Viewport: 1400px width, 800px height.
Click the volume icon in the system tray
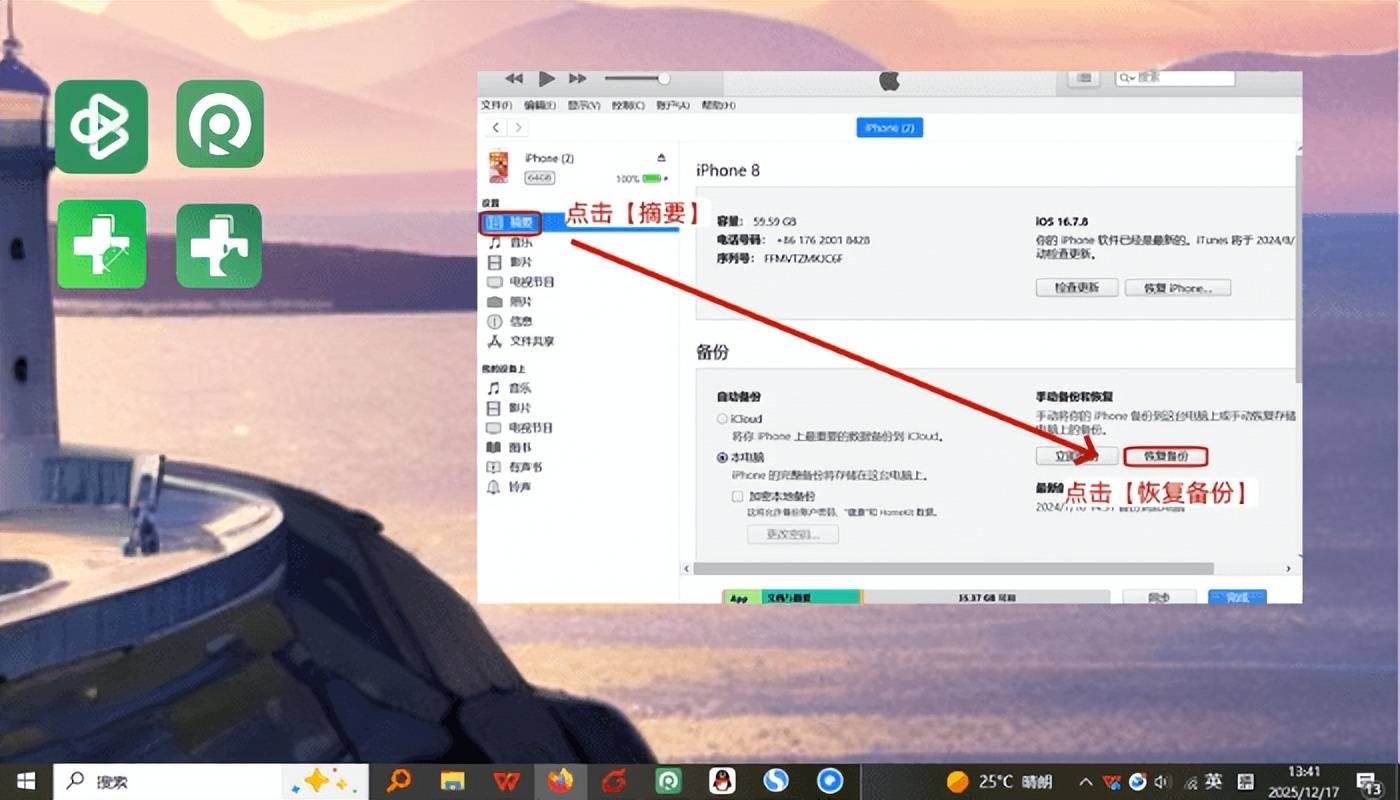(x=1162, y=782)
